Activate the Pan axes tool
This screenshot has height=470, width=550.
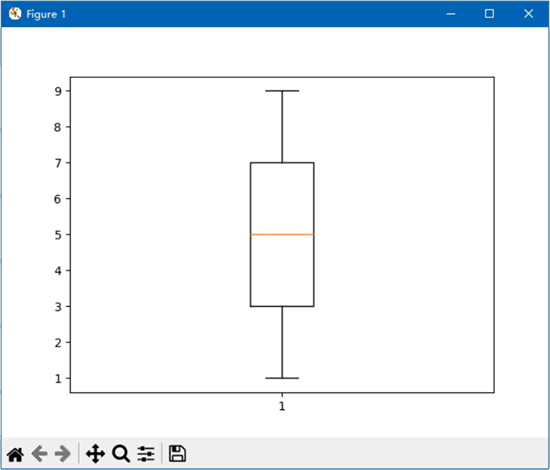coord(95,454)
